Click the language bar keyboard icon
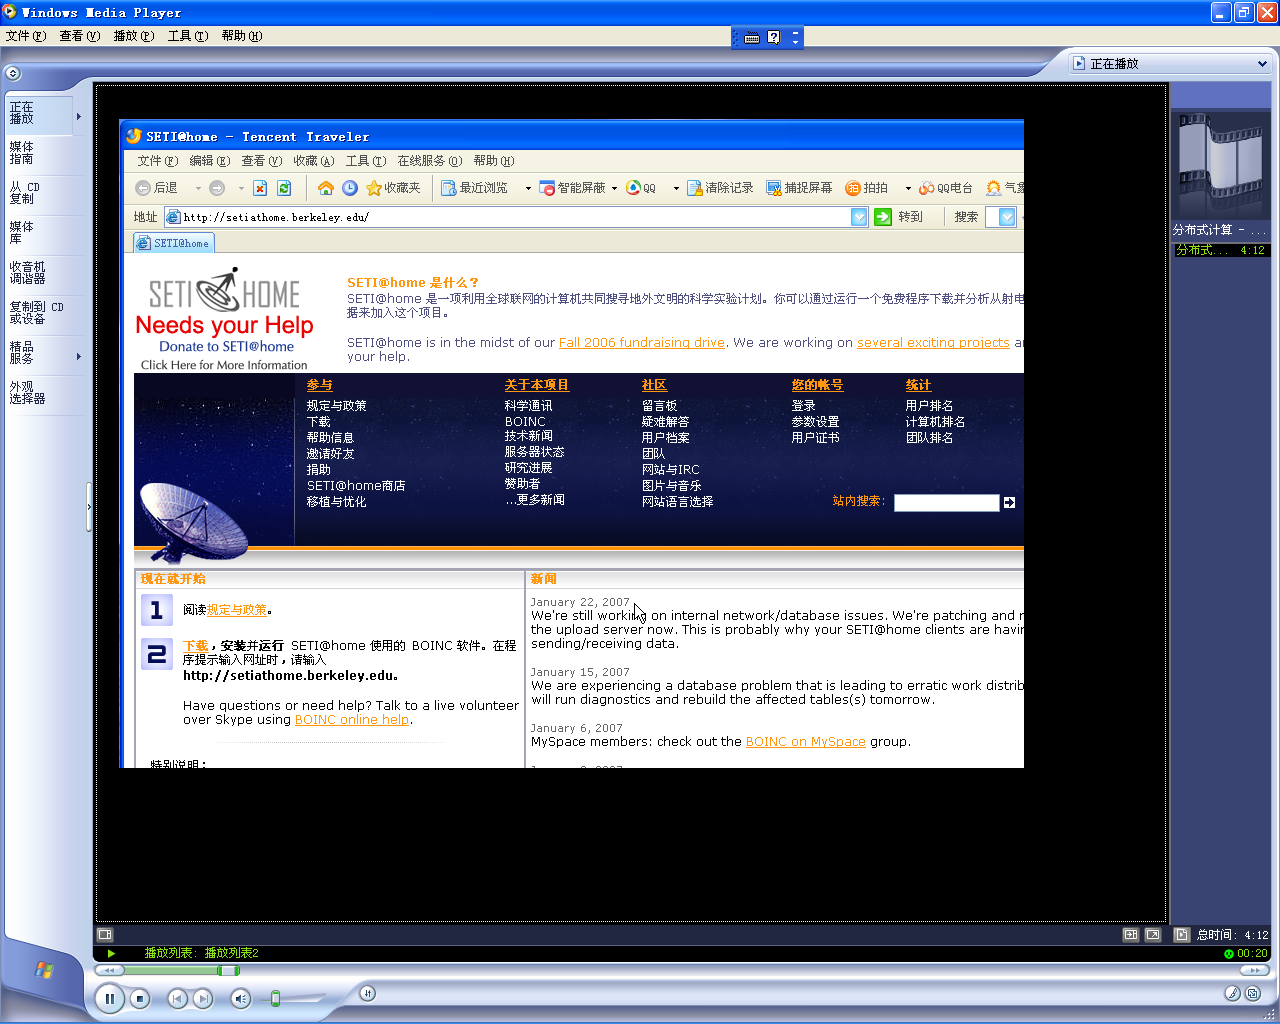Screen dimensions: 1280x1024 coord(752,38)
